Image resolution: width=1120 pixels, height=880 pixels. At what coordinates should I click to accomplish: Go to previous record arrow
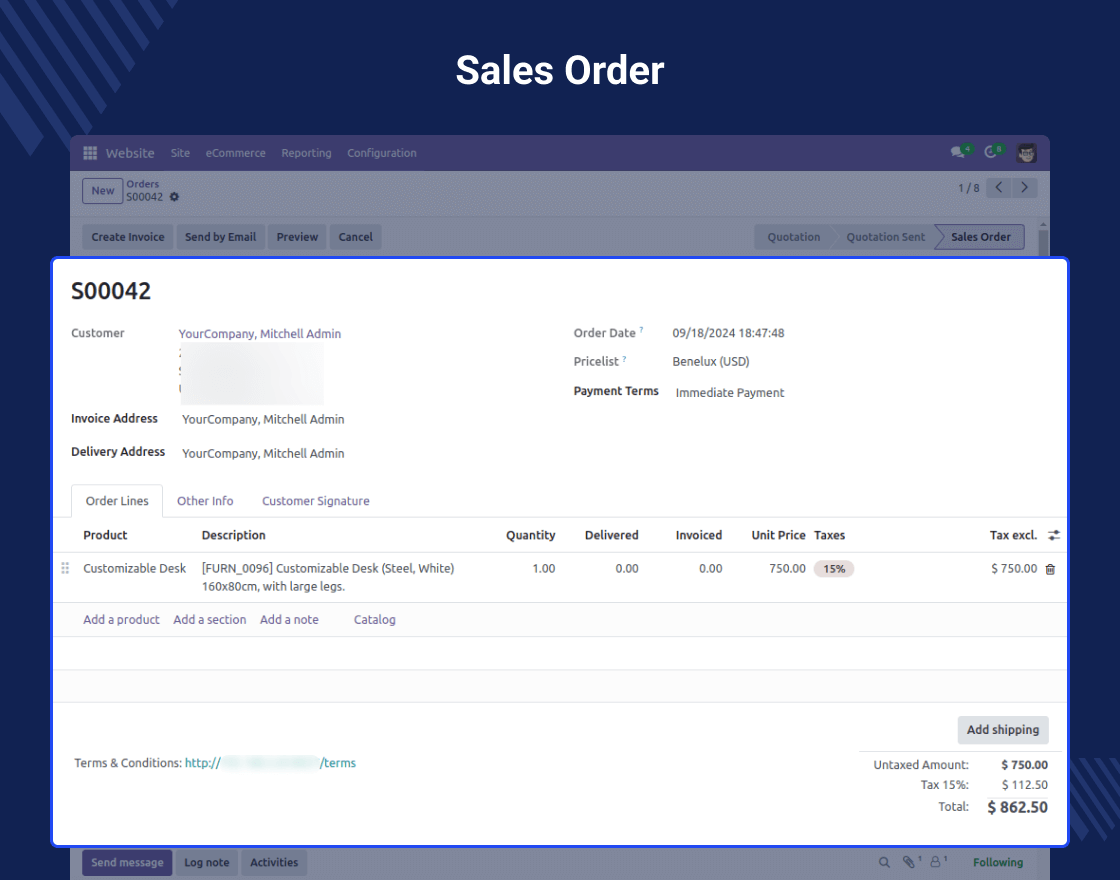(999, 188)
